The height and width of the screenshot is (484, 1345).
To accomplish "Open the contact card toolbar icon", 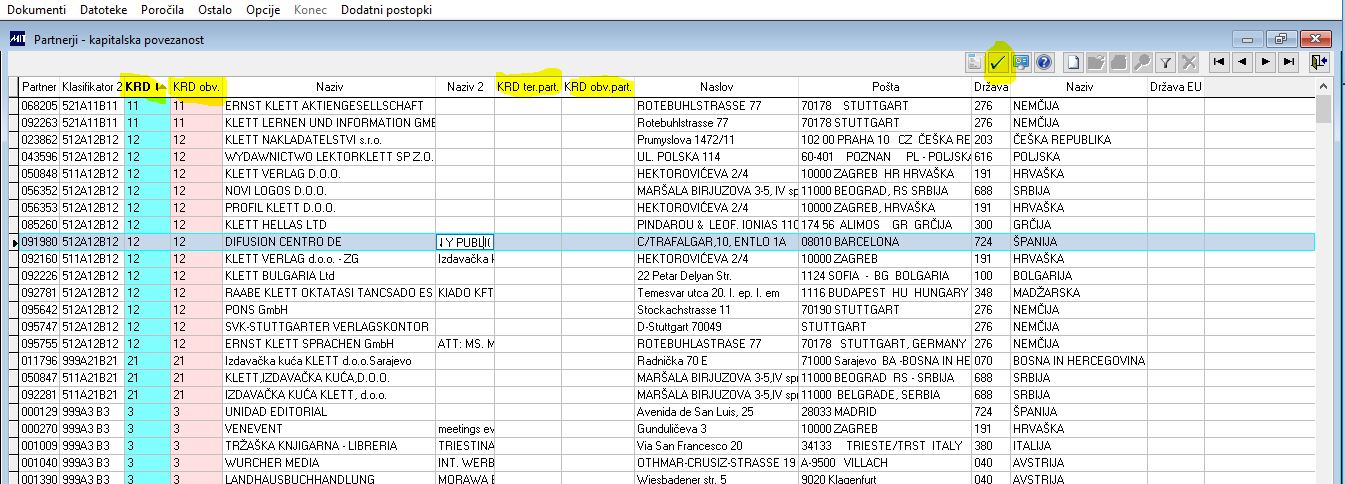I will (x=1021, y=62).
